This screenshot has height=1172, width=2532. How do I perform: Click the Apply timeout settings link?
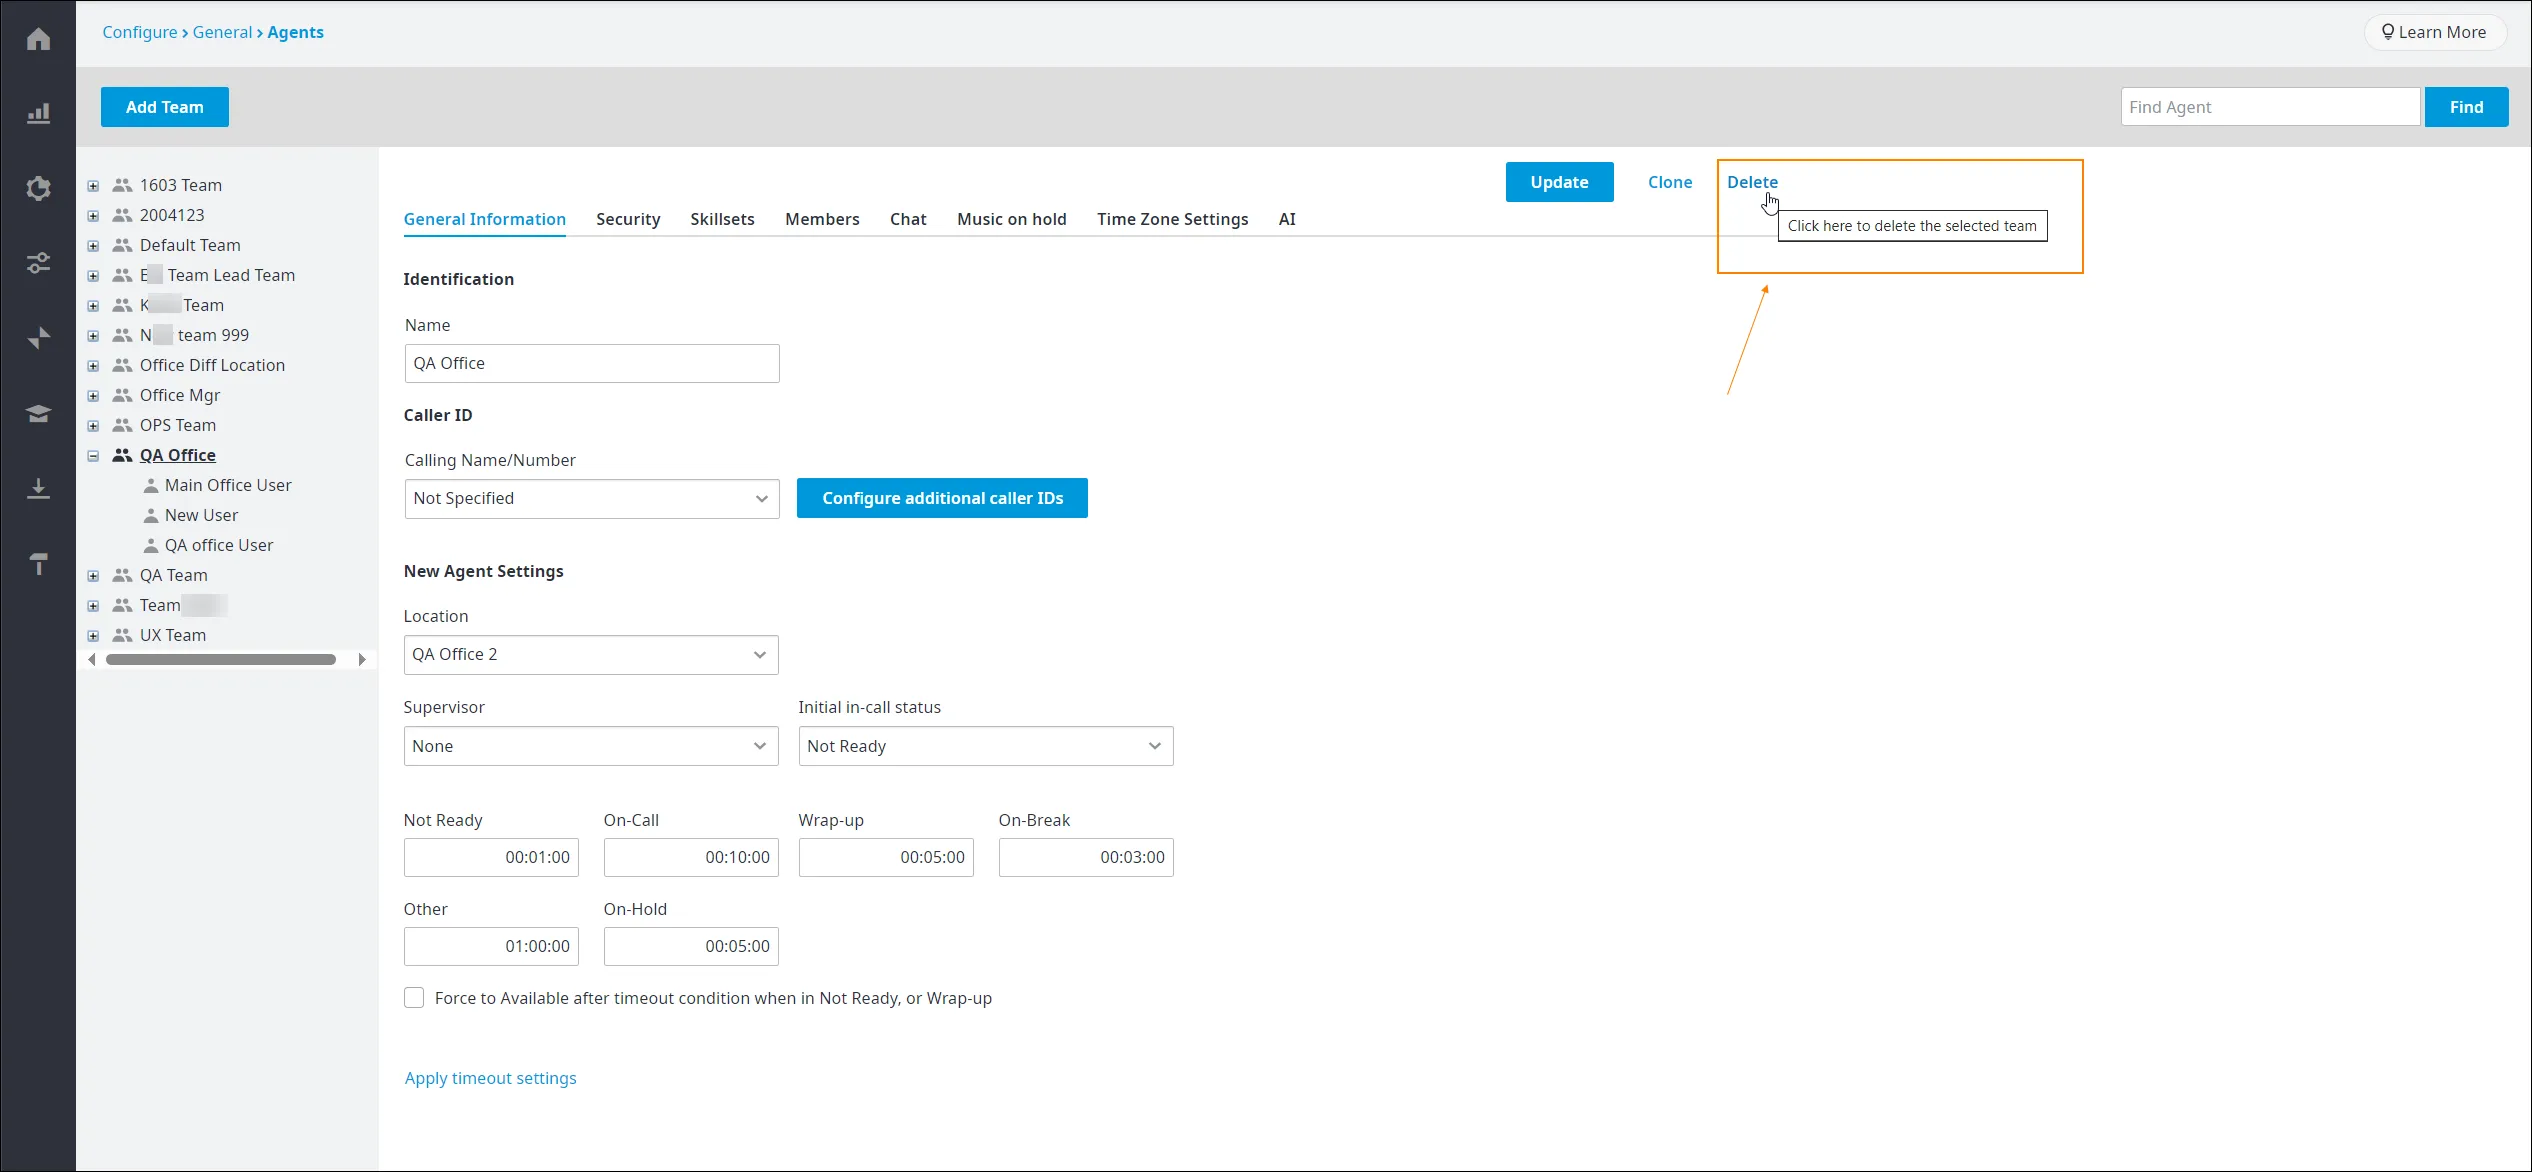click(x=490, y=1078)
